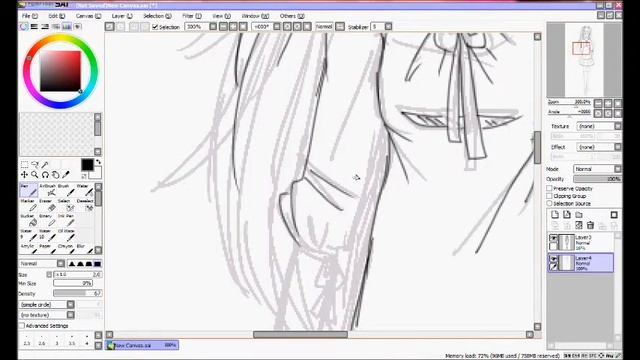
Task: Open the Stabilizer value dropdown
Action: tap(388, 27)
